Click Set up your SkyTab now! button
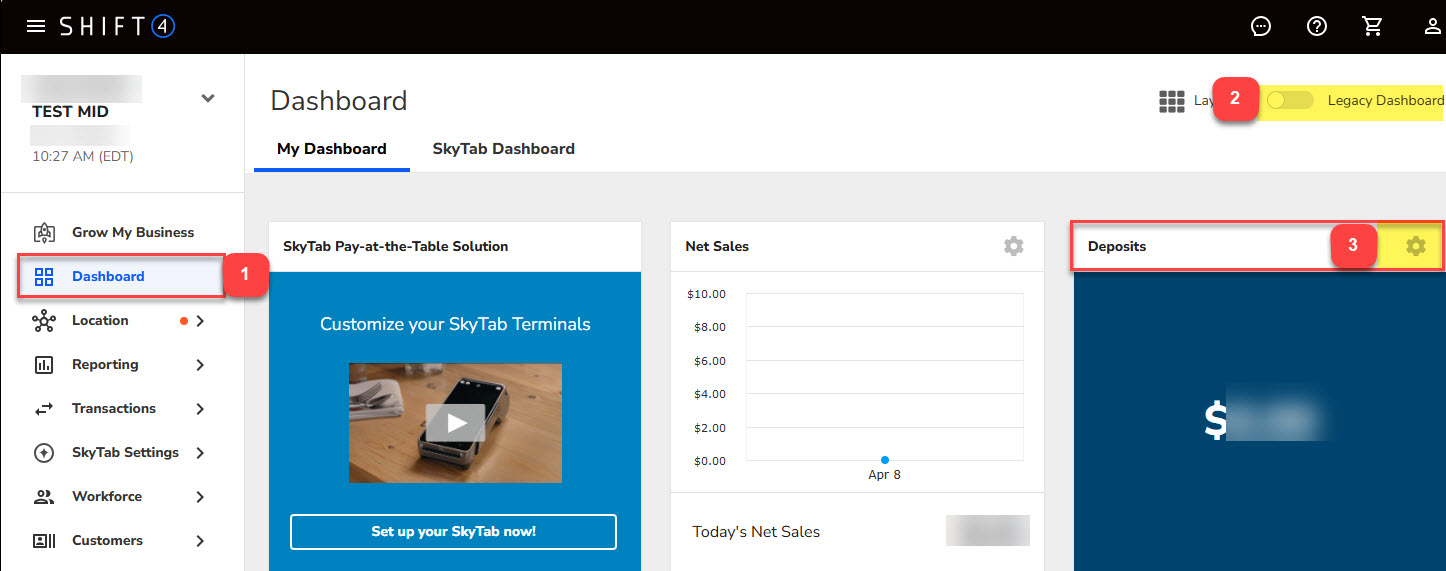Viewport: 1446px width, 571px height. tap(453, 532)
